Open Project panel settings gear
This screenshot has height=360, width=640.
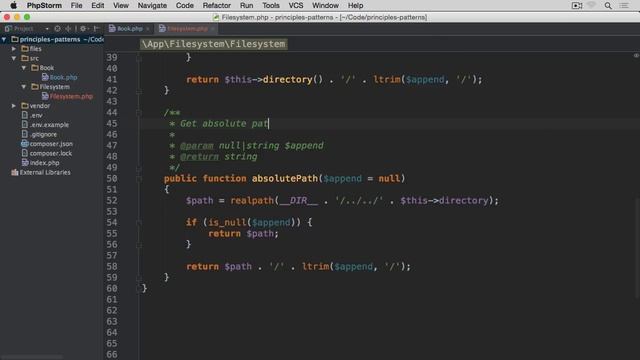point(83,29)
